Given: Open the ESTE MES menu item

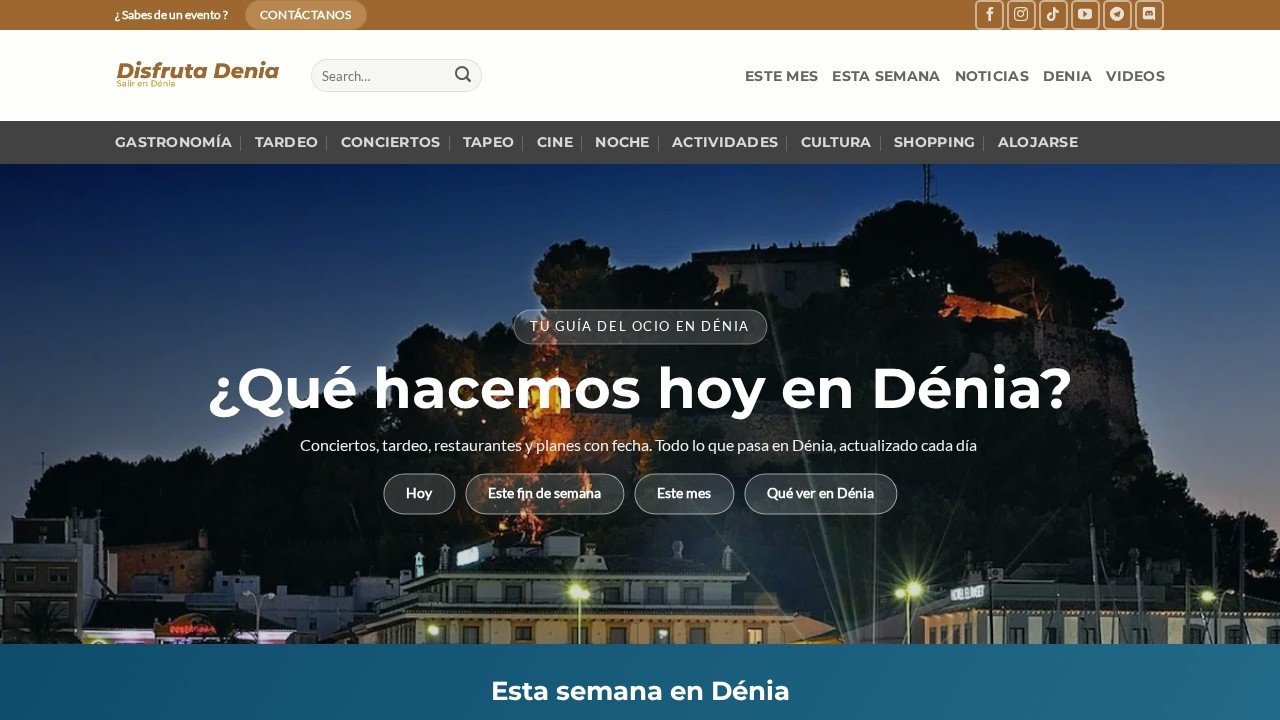Looking at the screenshot, I should point(781,76).
